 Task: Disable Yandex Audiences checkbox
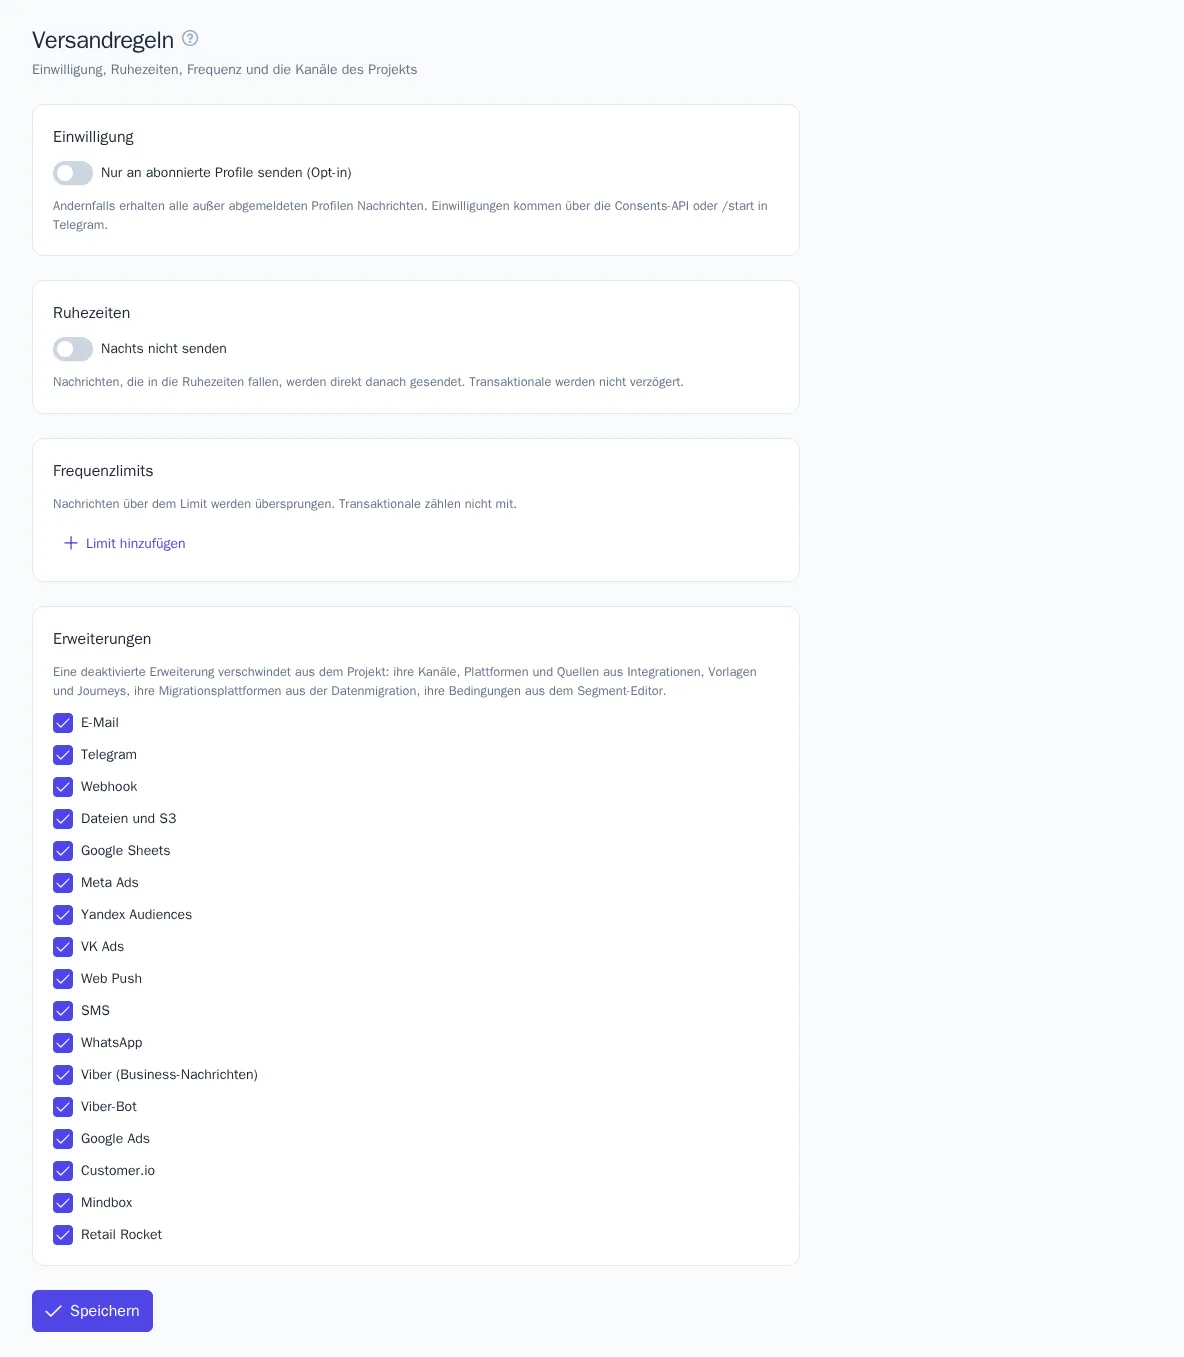[x=63, y=915]
